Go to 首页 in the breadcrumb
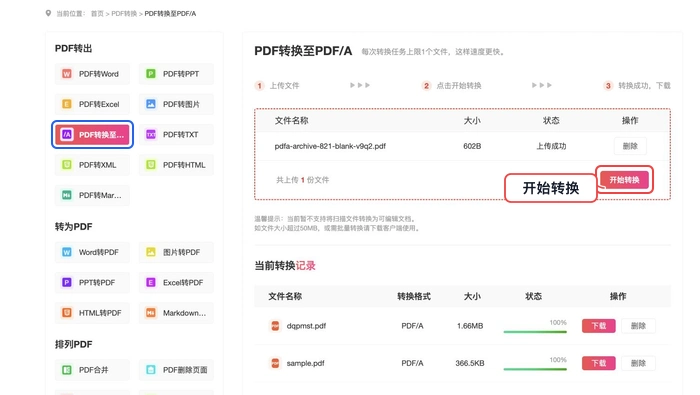Screen dimensions: 700x395 (97, 14)
